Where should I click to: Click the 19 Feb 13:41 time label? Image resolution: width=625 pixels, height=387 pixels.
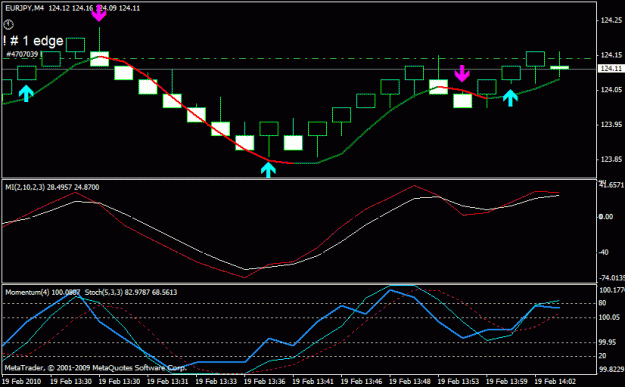(x=313, y=381)
